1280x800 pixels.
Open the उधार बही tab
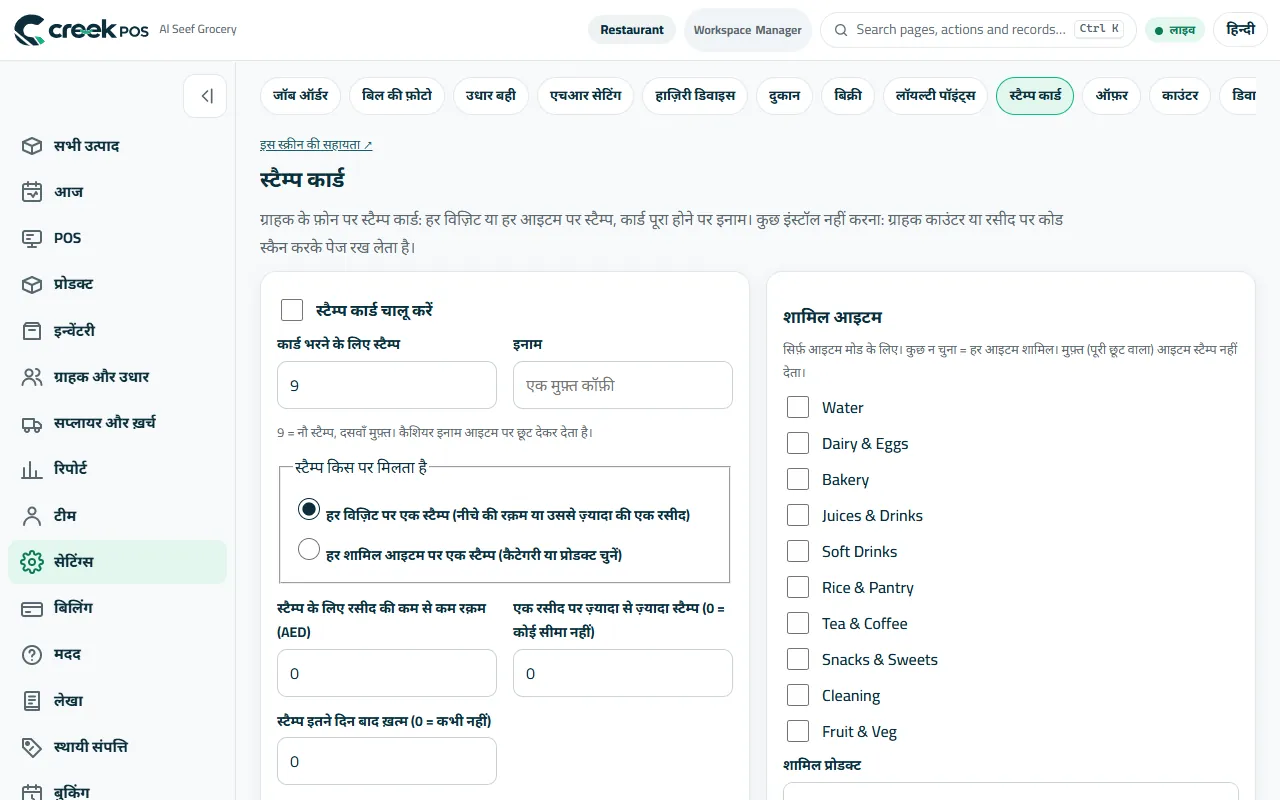pos(491,96)
